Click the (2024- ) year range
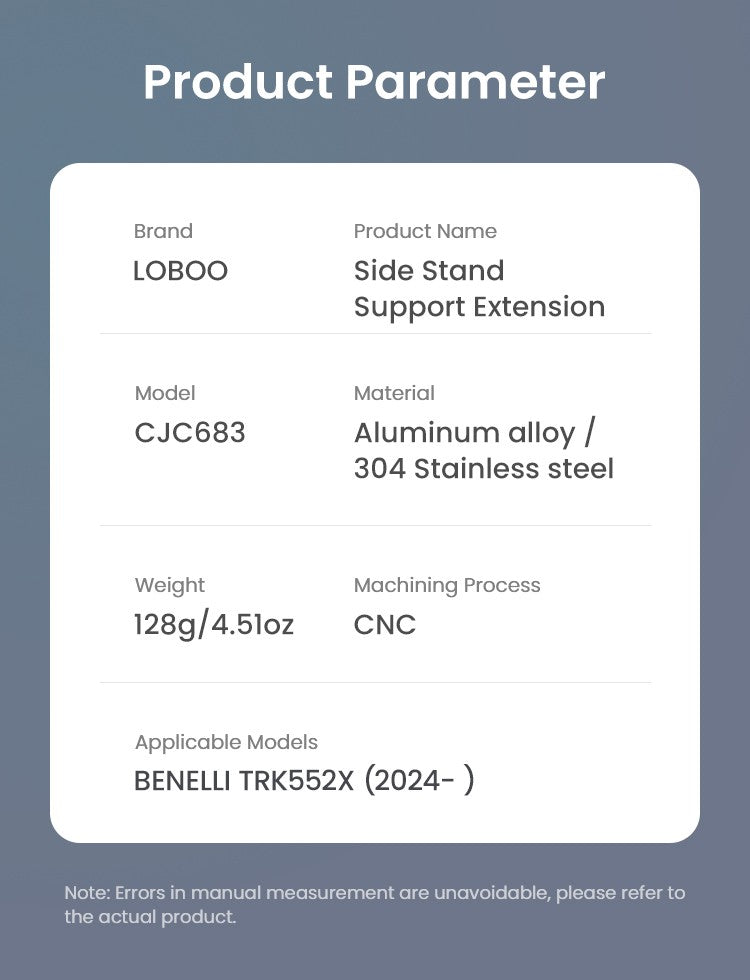This screenshot has width=750, height=980. pyautogui.click(x=419, y=781)
